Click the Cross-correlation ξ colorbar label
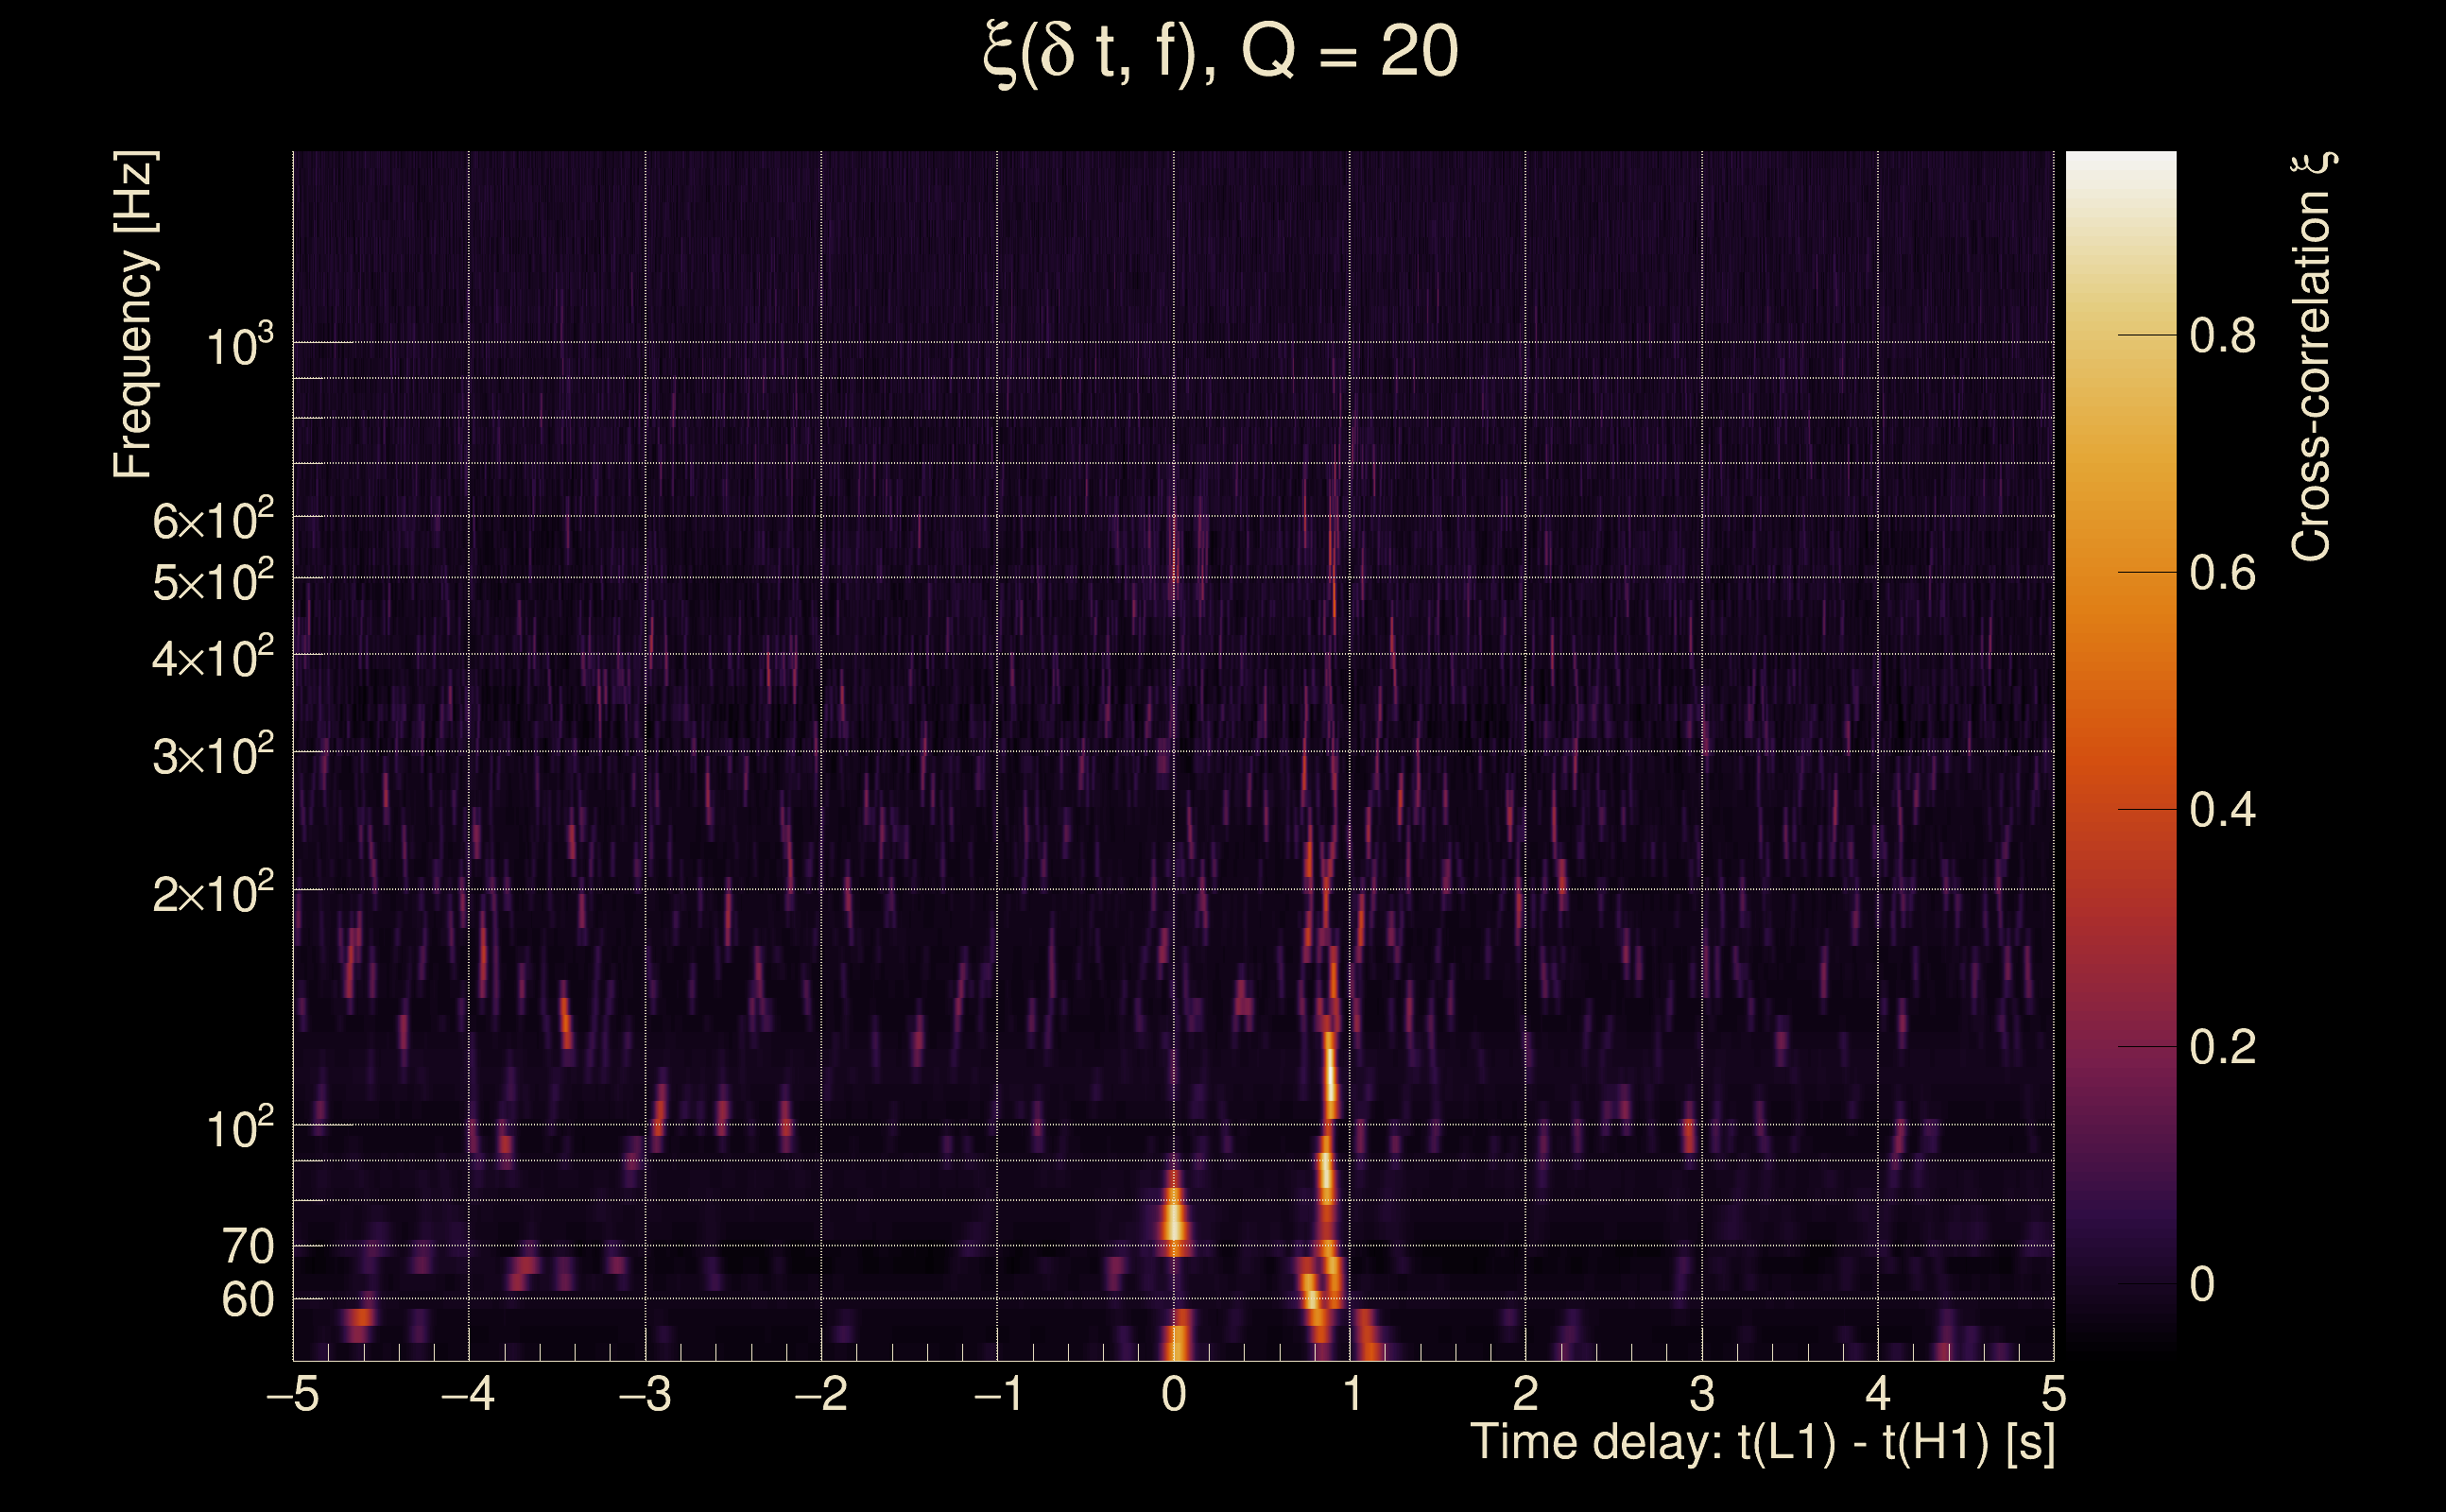 2312,357
